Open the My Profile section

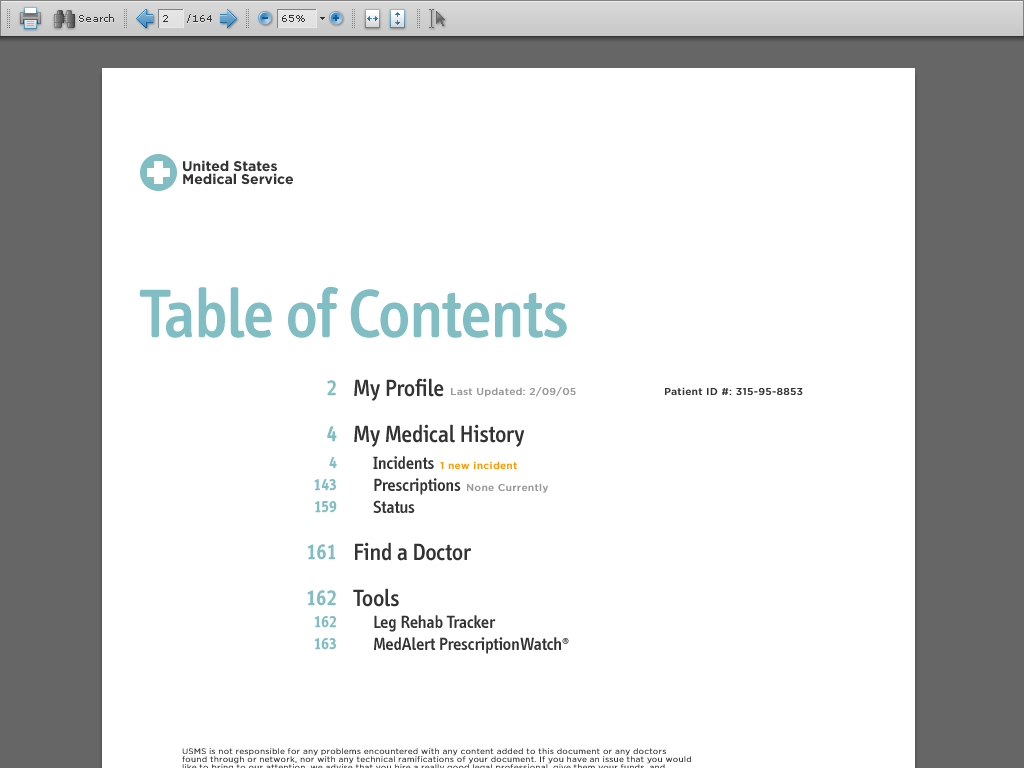(x=398, y=389)
